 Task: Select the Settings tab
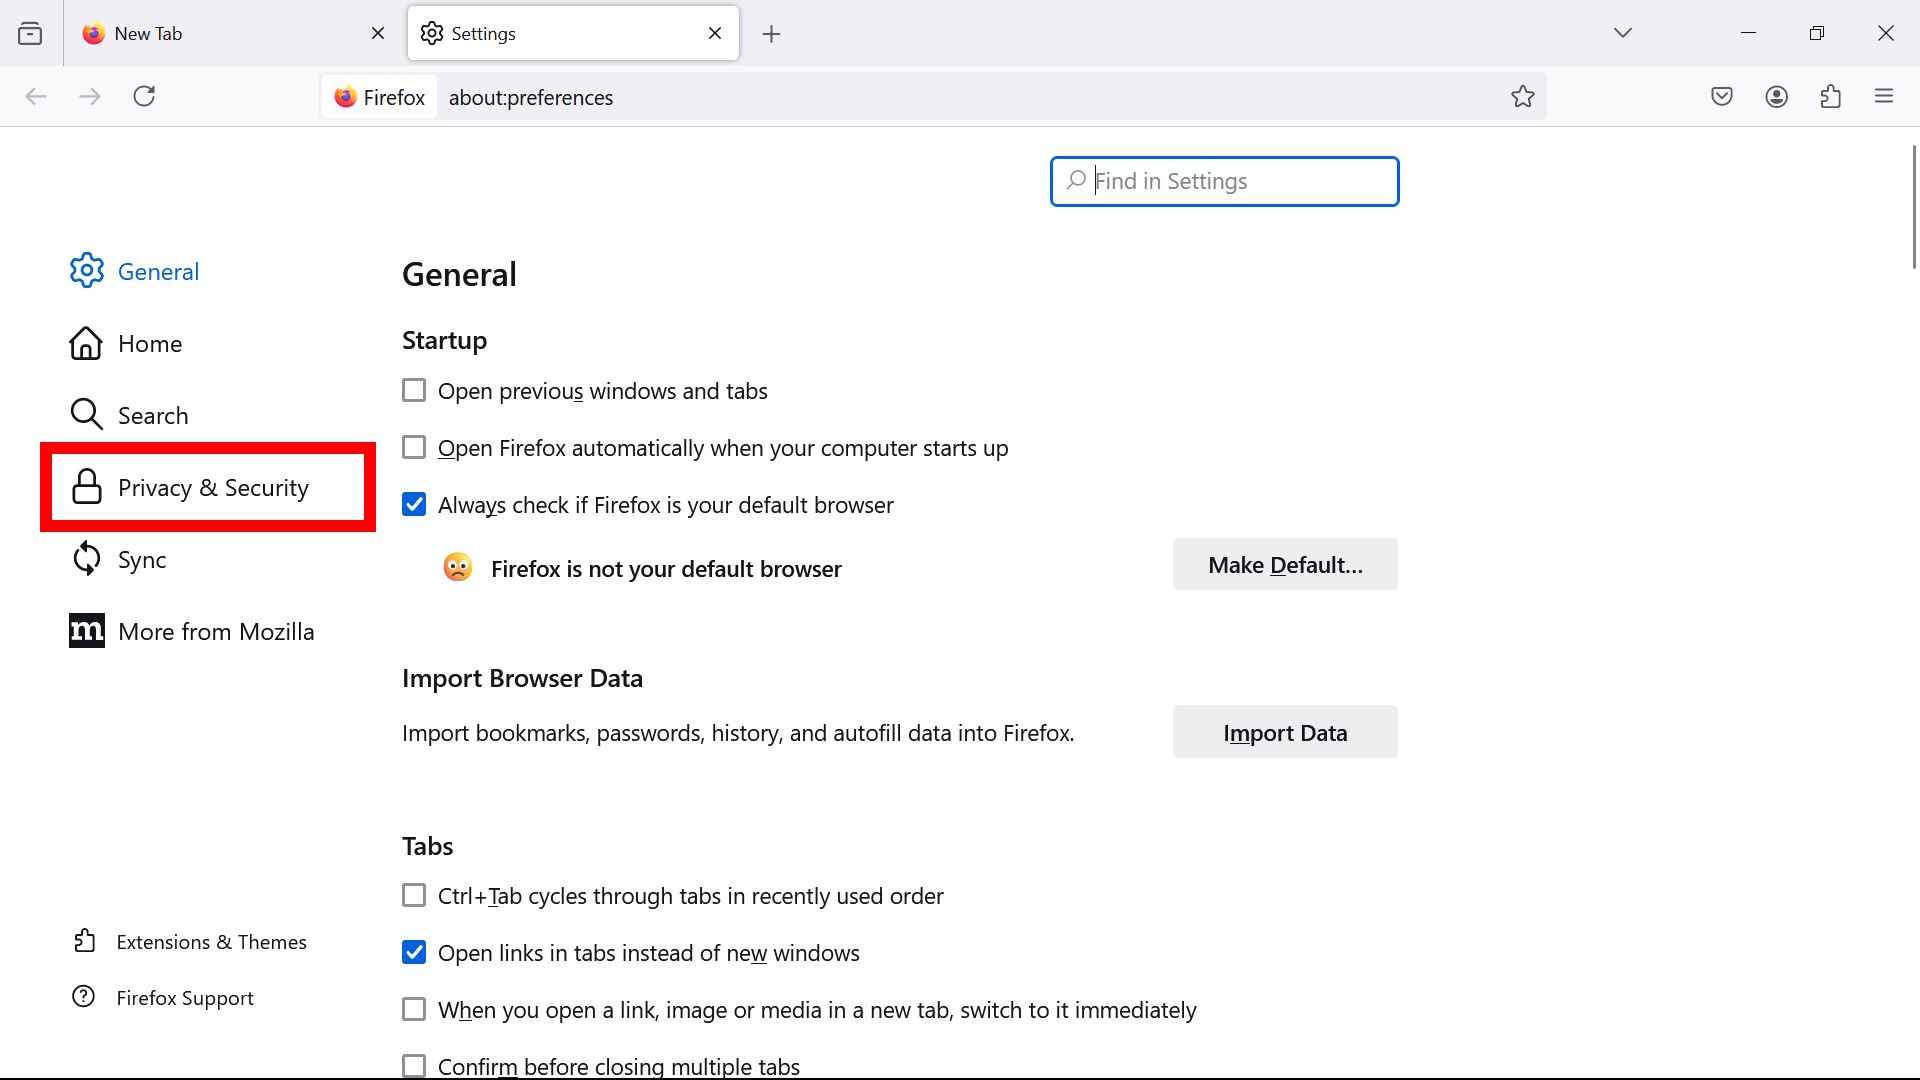[483, 33]
